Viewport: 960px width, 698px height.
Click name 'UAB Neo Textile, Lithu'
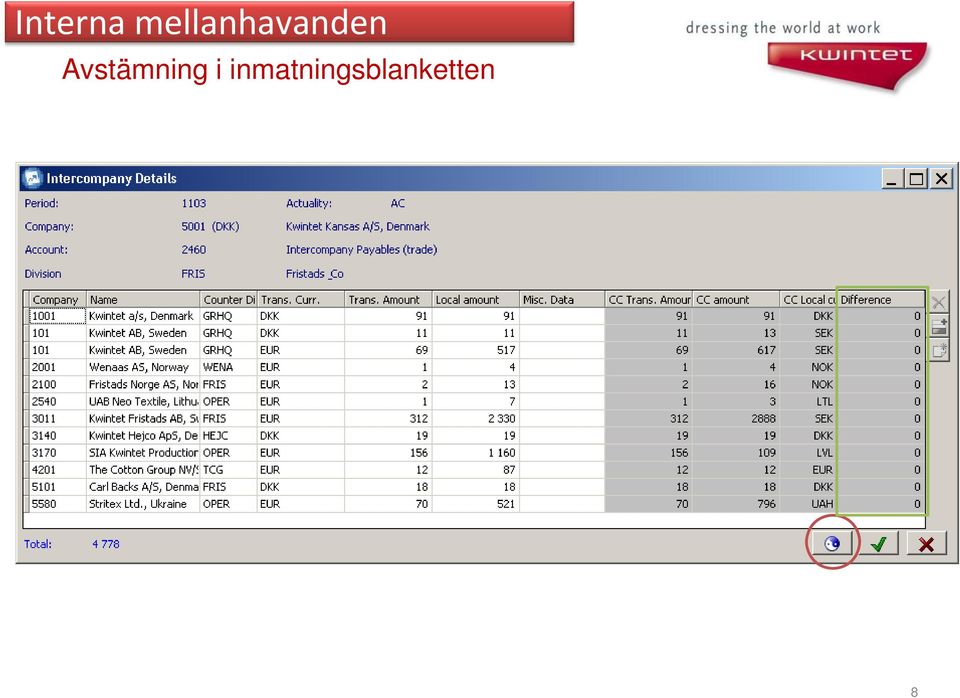click(143, 402)
